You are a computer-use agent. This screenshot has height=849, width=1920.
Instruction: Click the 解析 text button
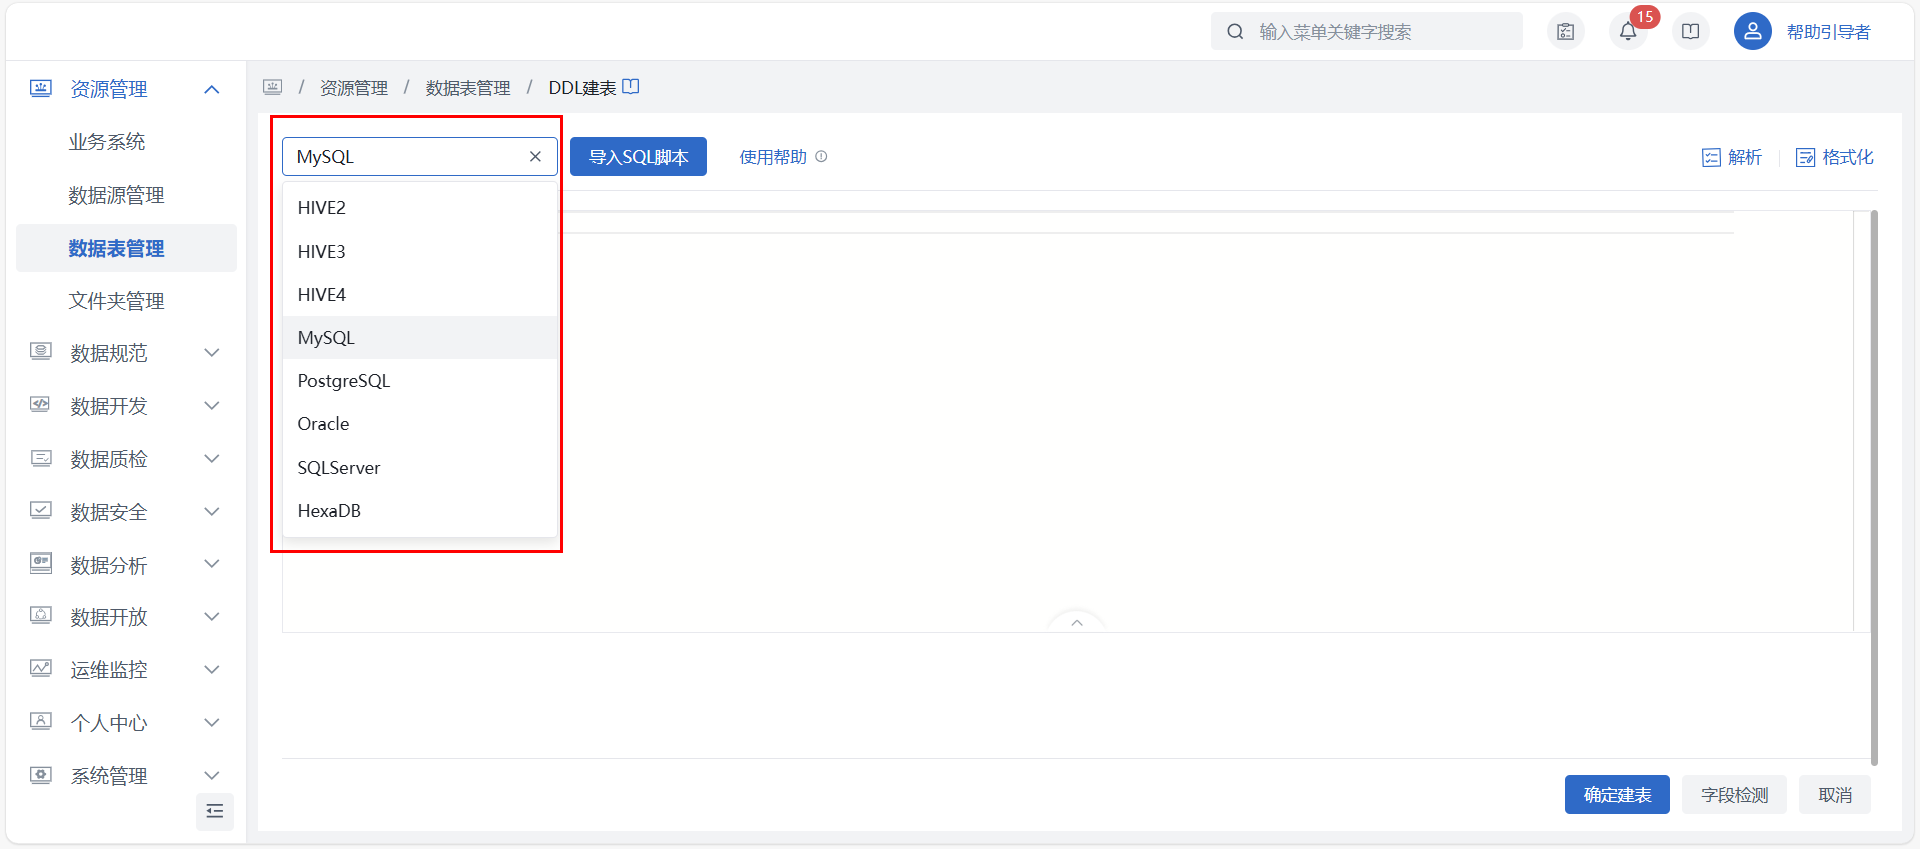tap(1745, 157)
